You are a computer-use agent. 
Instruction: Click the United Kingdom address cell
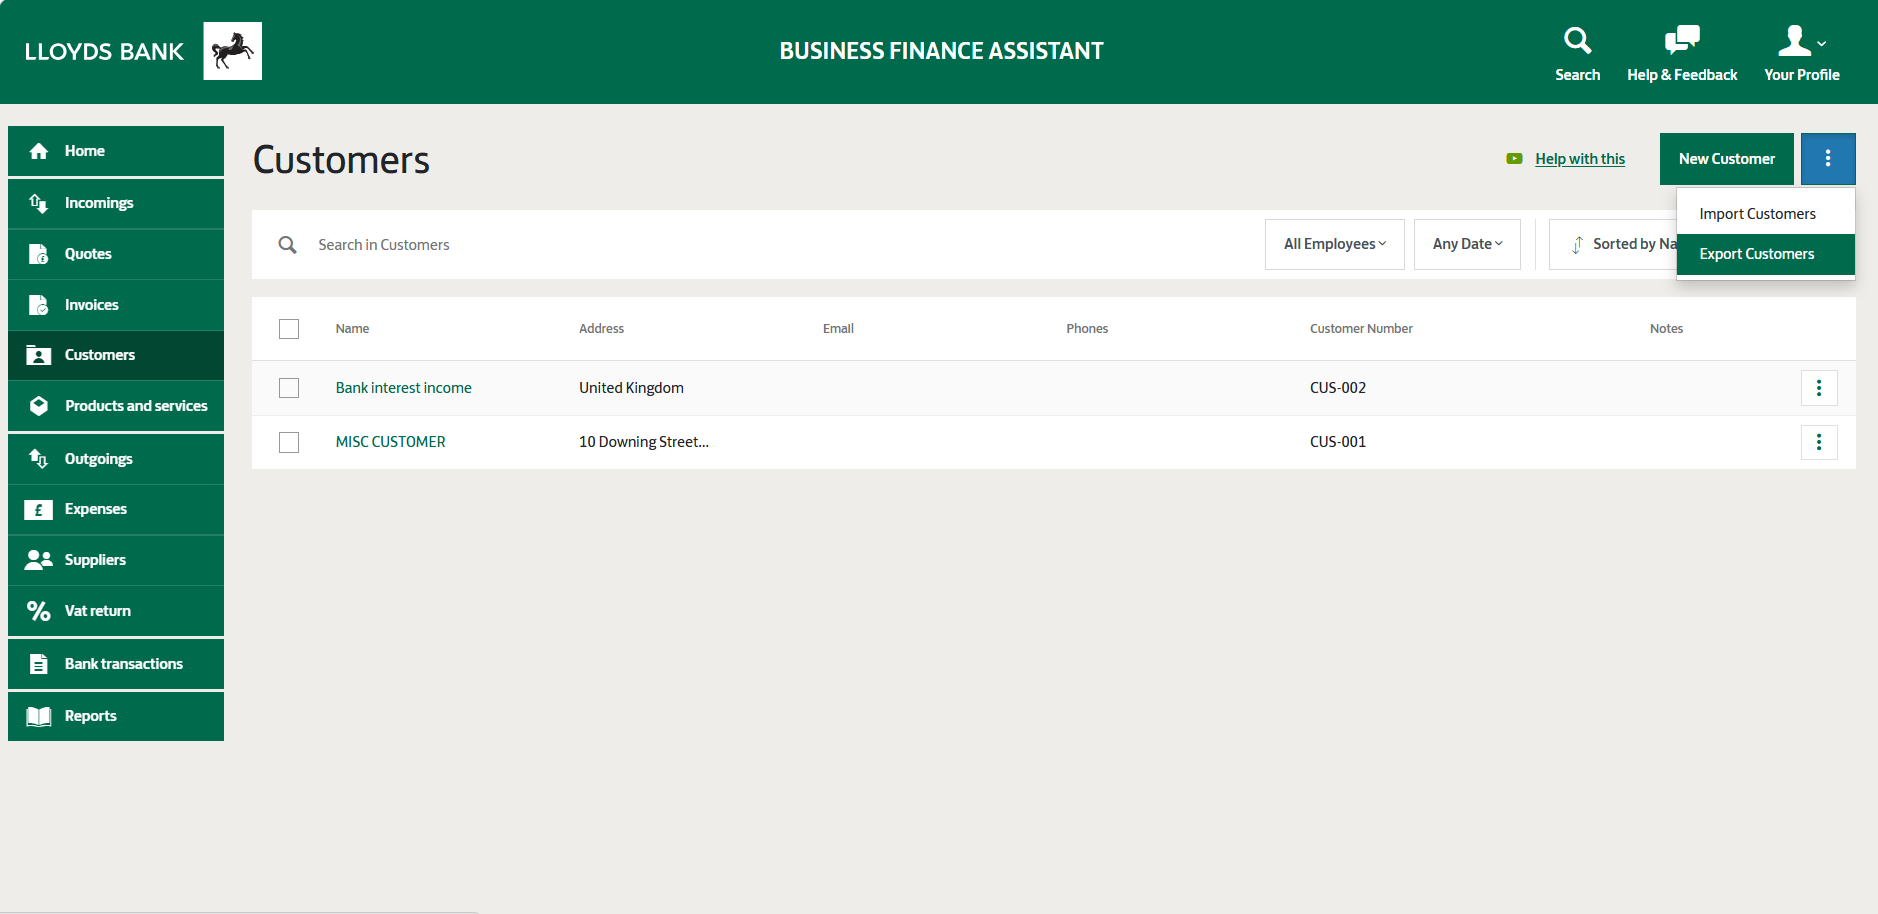tap(632, 388)
